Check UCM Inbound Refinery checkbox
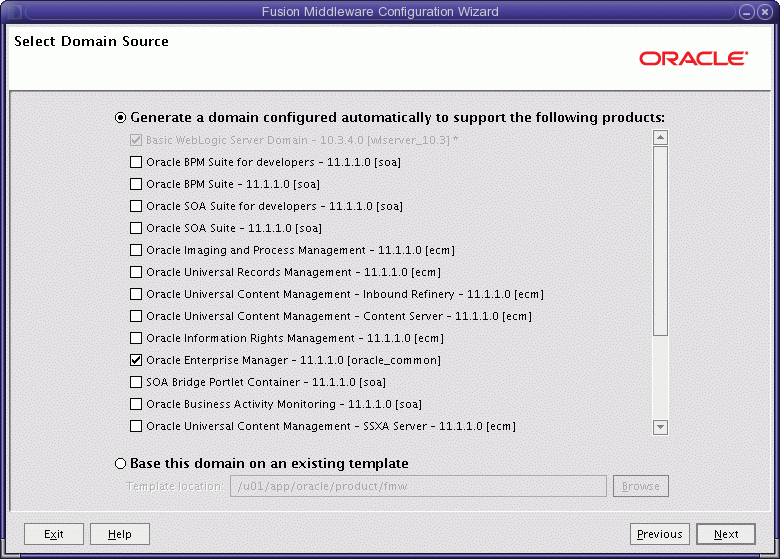780x559 pixels. 136,294
